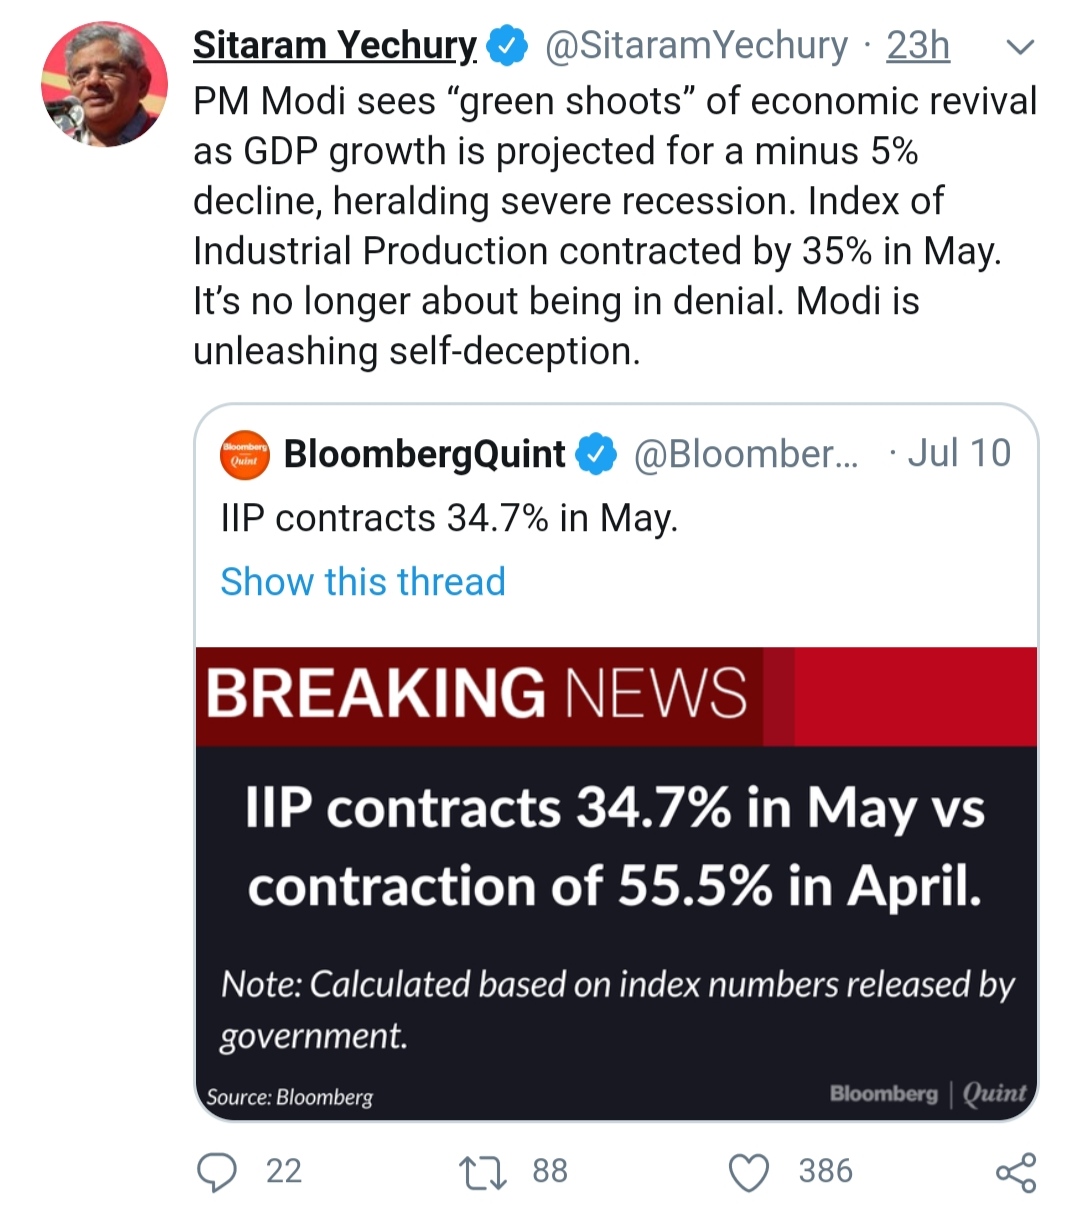
Task: Click the Jul 10 quoted tweet date
Action: (959, 454)
